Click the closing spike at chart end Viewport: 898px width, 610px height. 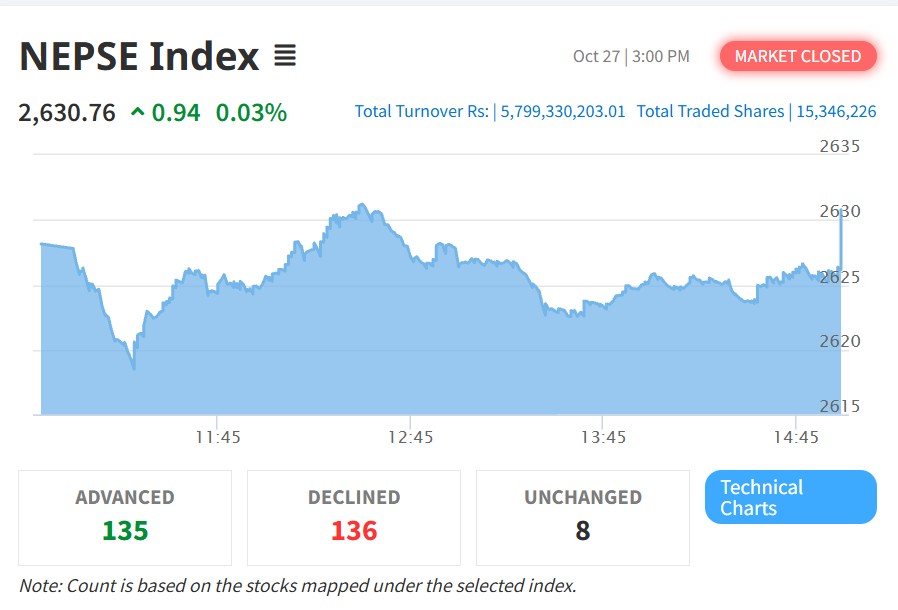click(x=841, y=238)
